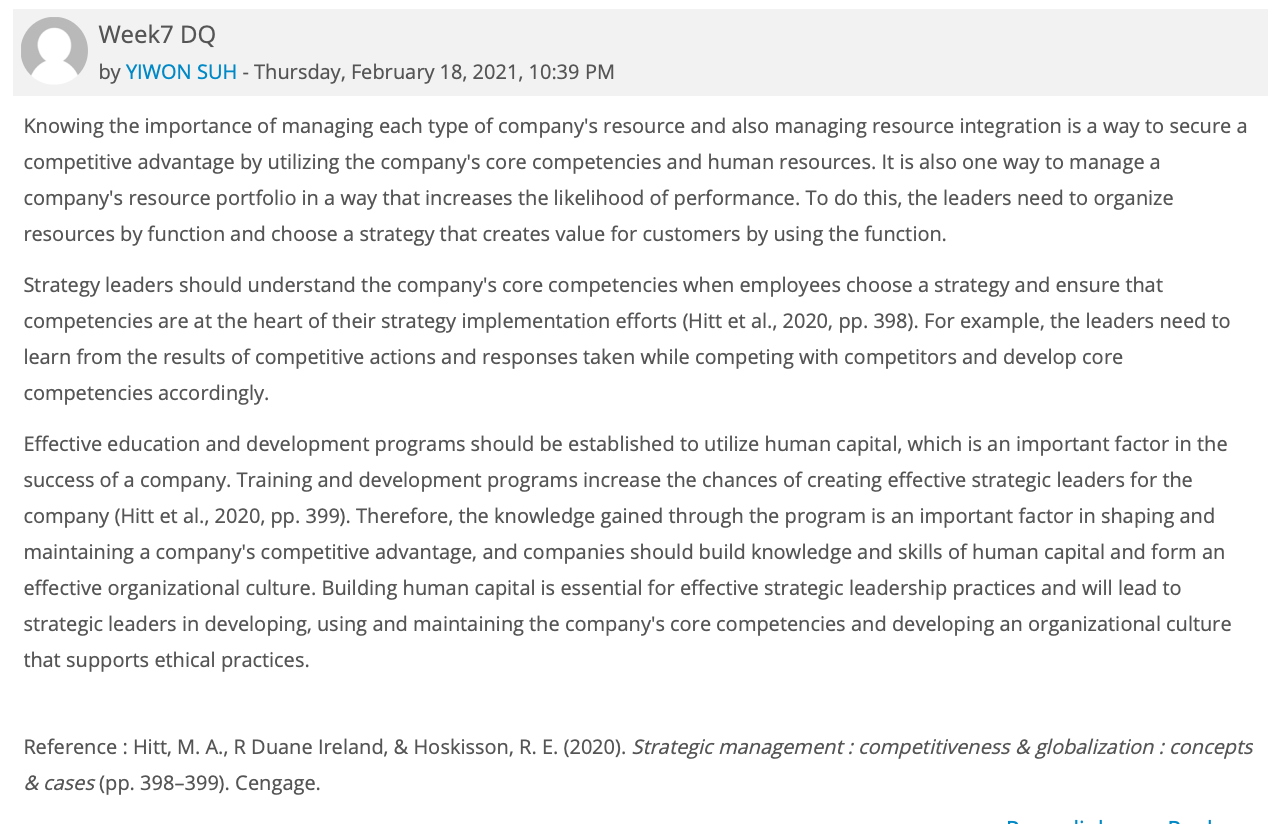Click the text 'Hitt, M. A., R Duane Ireland'

coord(260,747)
